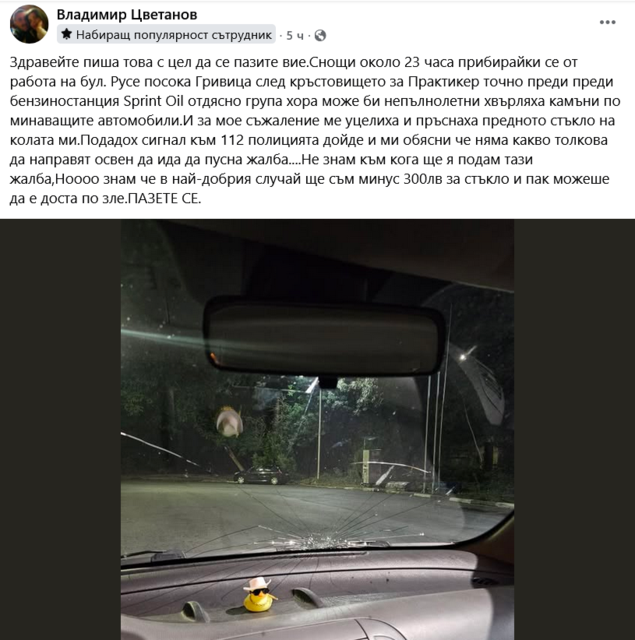Screen dimensions: 635x640
Task: Click the Набиращ популярност сътрудник badge label
Action: coord(174,35)
